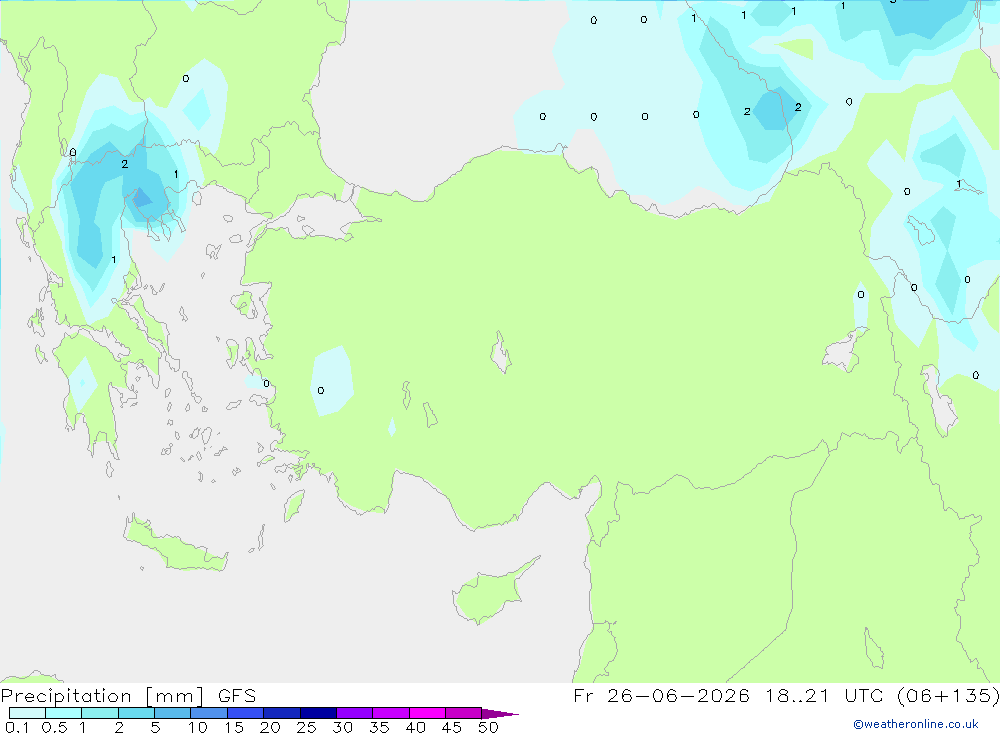Click the 5–10 mm blue legend swatch
Image resolution: width=1000 pixels, height=733 pixels.
click(172, 713)
